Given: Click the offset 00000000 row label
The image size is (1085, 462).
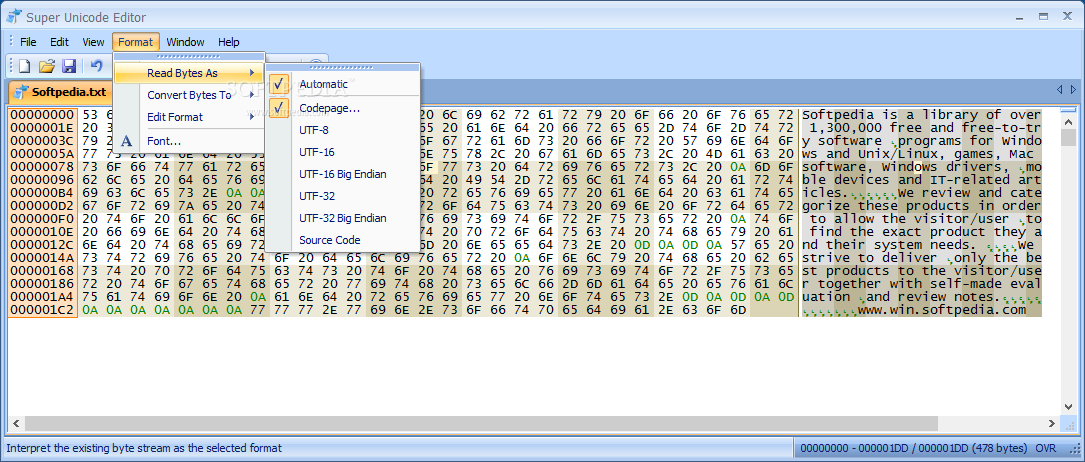Looking at the screenshot, I should pos(43,115).
